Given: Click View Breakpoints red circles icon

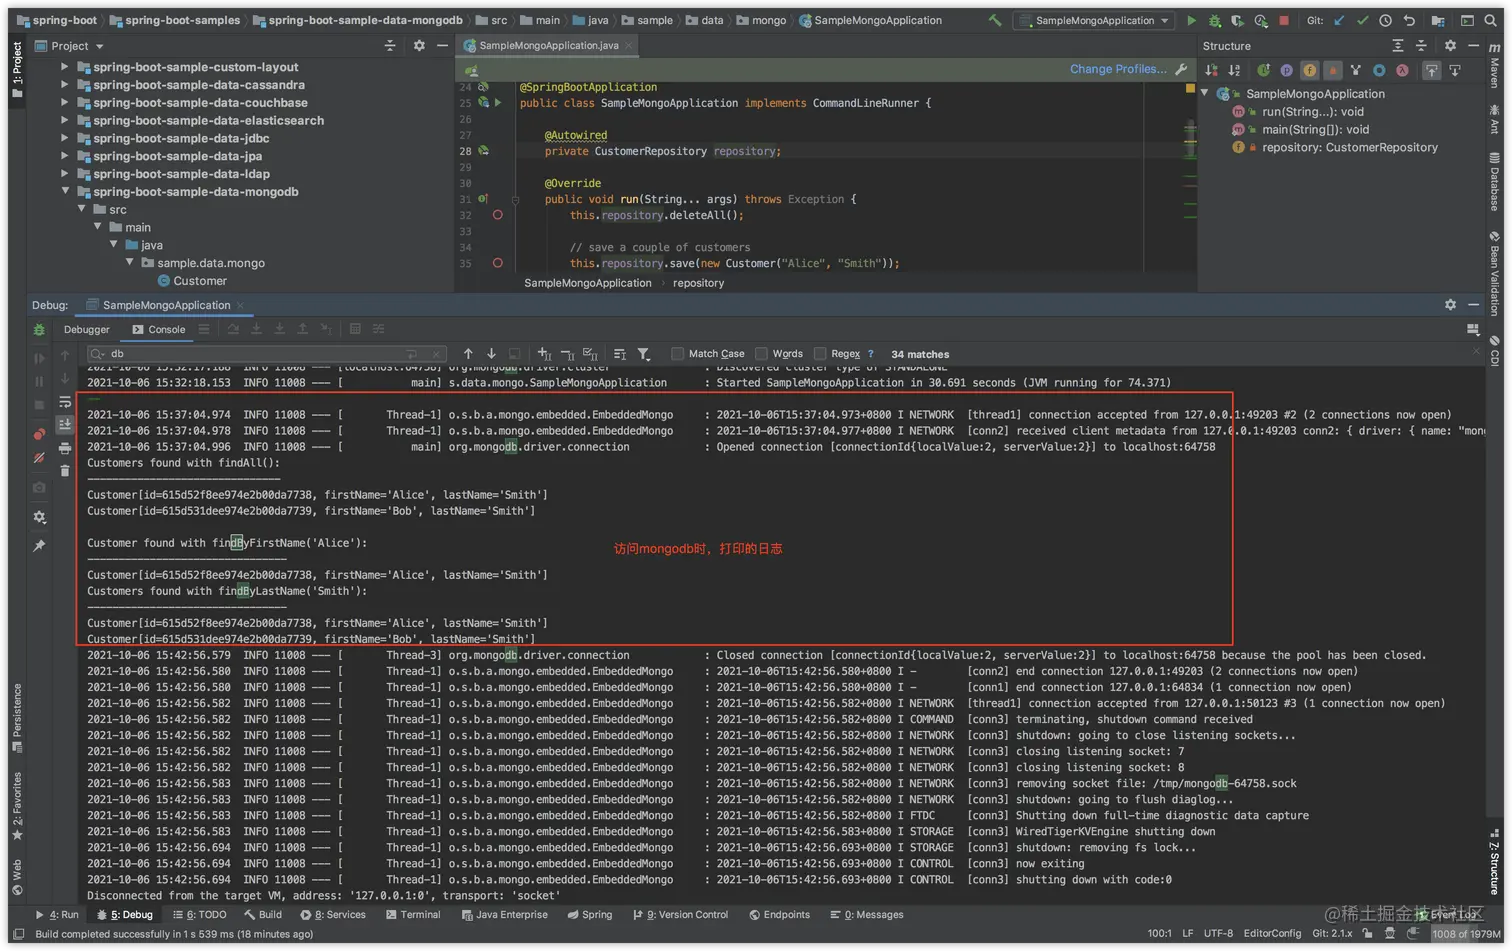Looking at the screenshot, I should [x=39, y=434].
